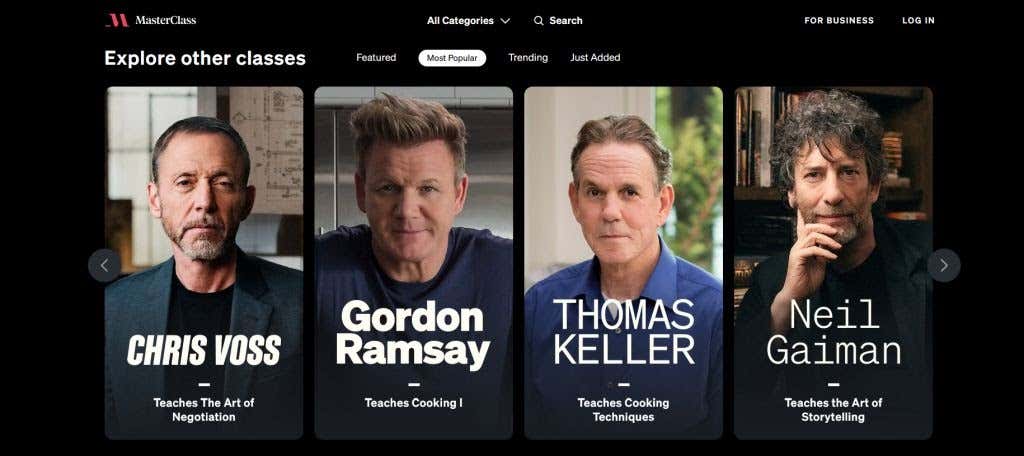1024x456 pixels.
Task: Select the Featured tab
Action: (x=376, y=57)
